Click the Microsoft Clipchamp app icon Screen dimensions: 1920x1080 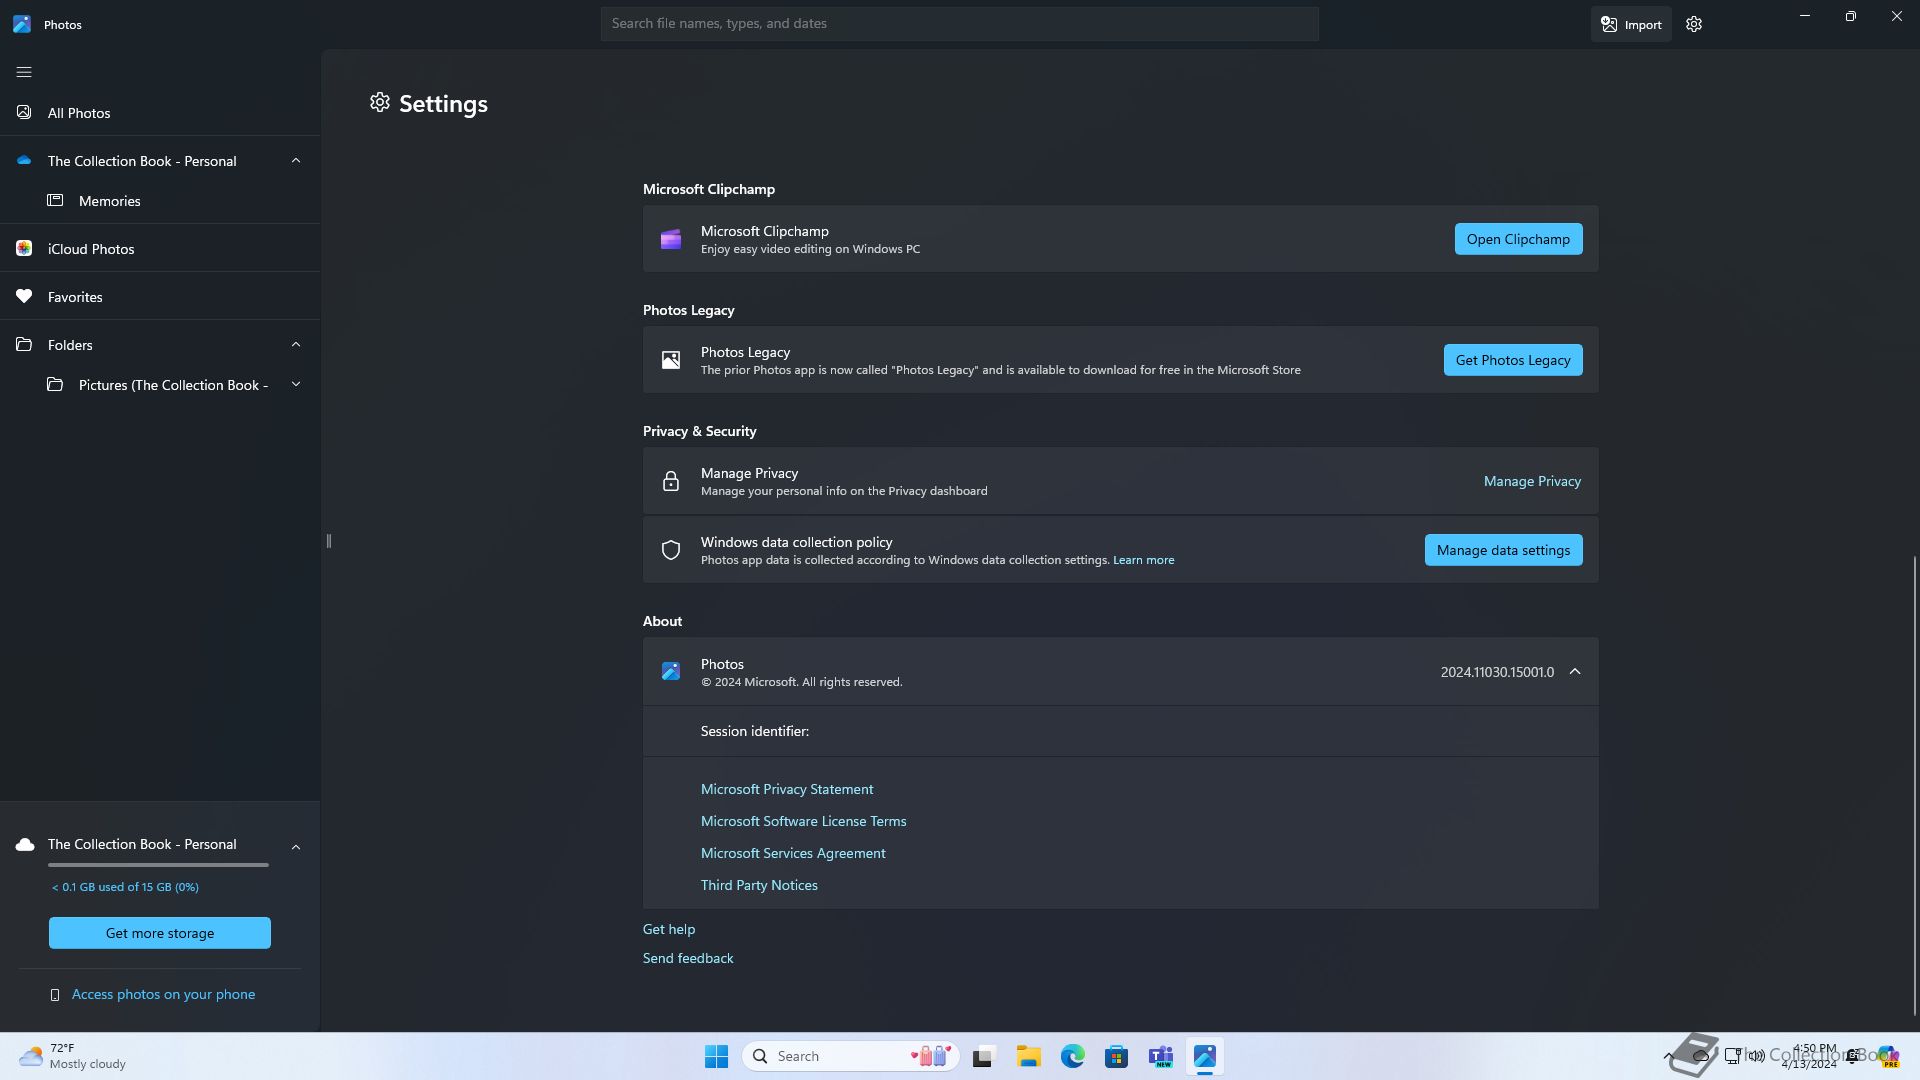[x=671, y=239]
